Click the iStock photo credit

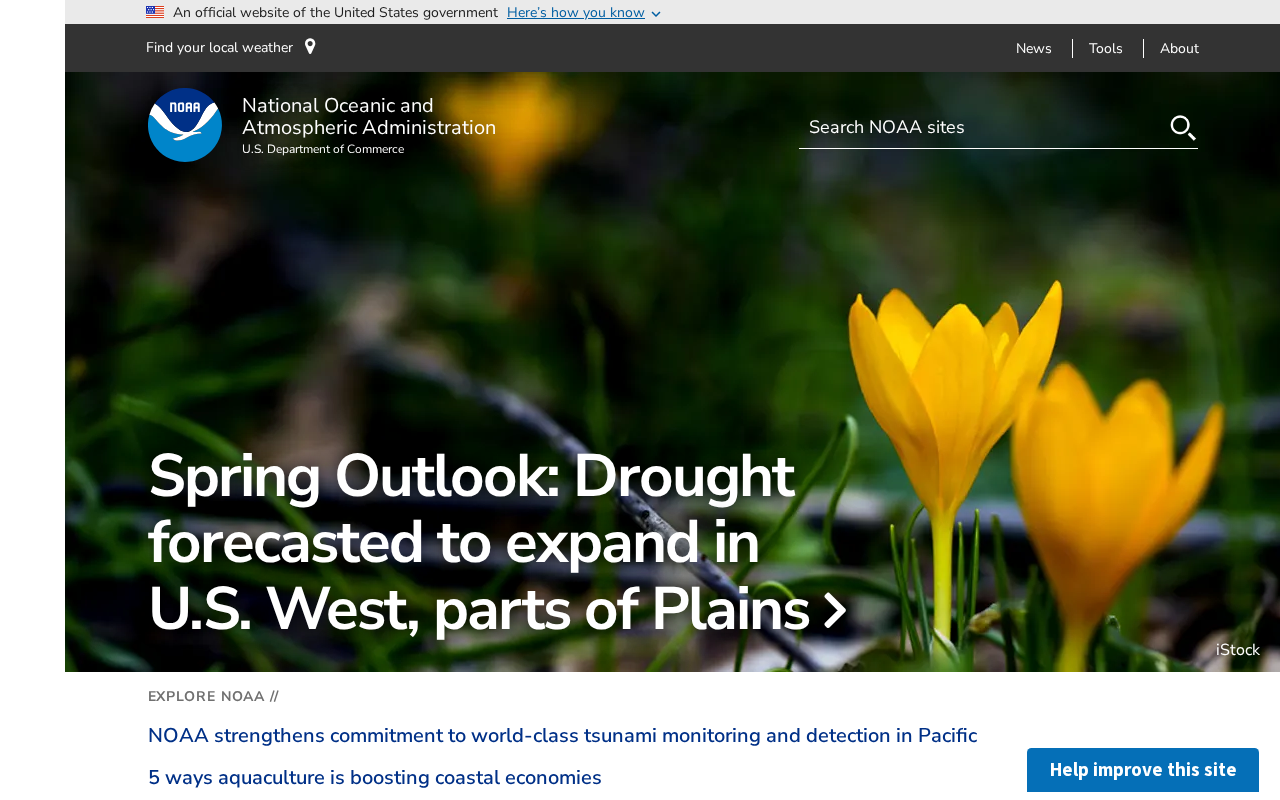click(1237, 650)
